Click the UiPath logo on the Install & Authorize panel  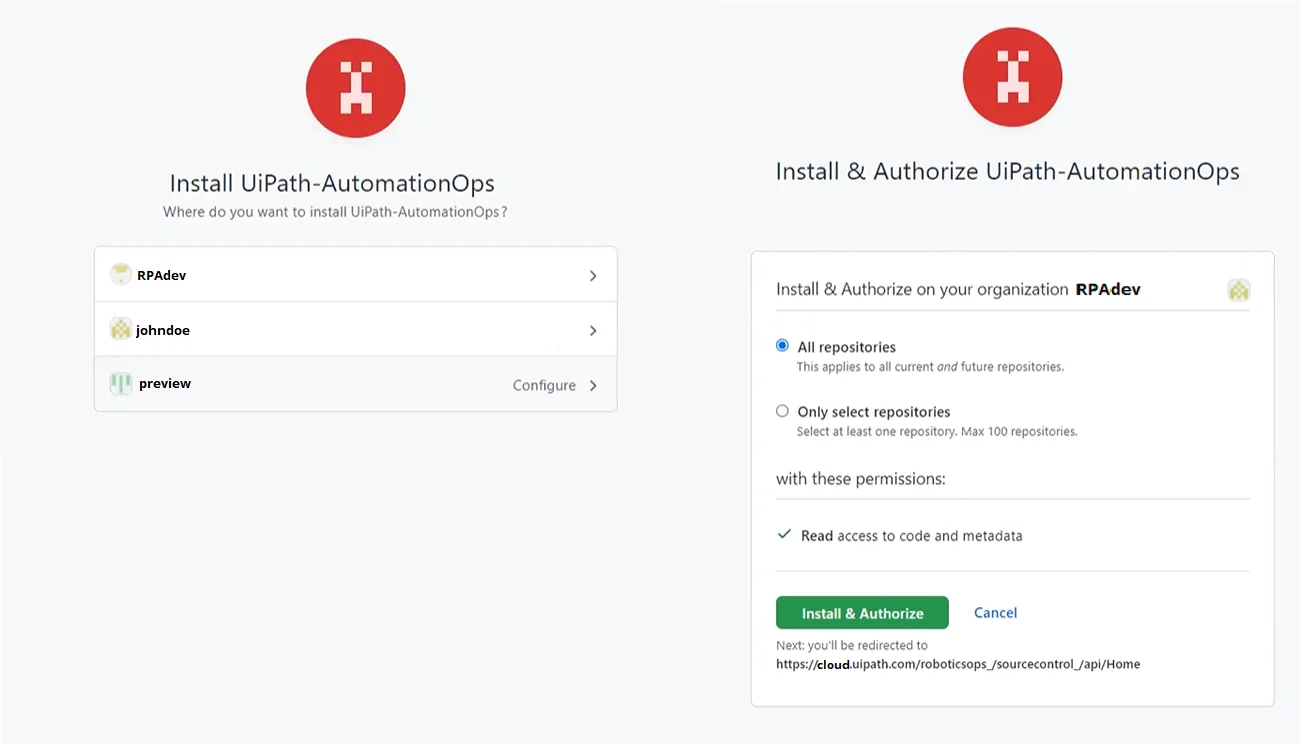(x=1012, y=76)
